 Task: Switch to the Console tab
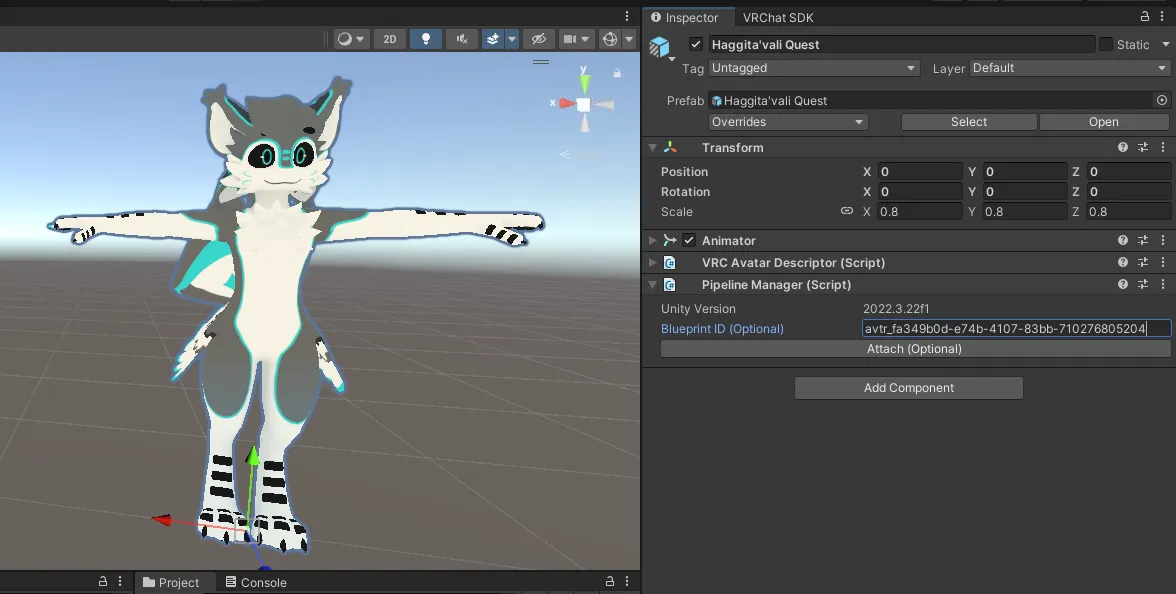pos(256,583)
